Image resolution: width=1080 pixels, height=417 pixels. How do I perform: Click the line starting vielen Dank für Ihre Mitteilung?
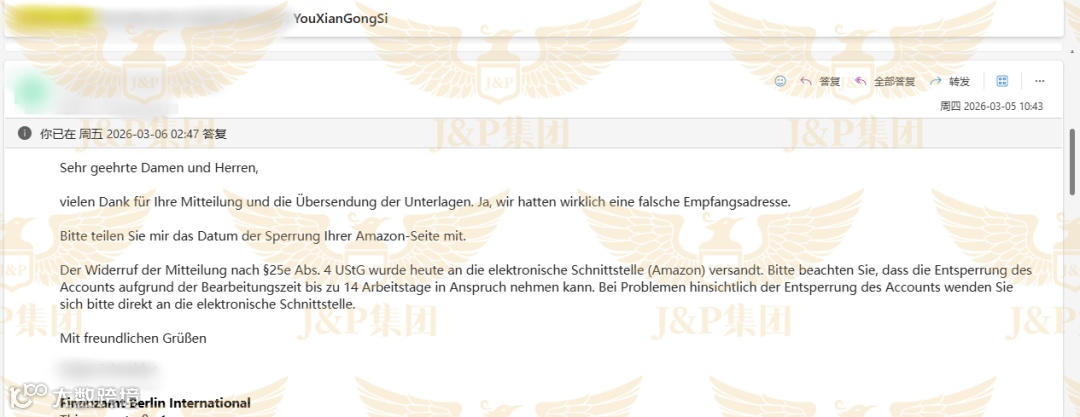pos(426,202)
